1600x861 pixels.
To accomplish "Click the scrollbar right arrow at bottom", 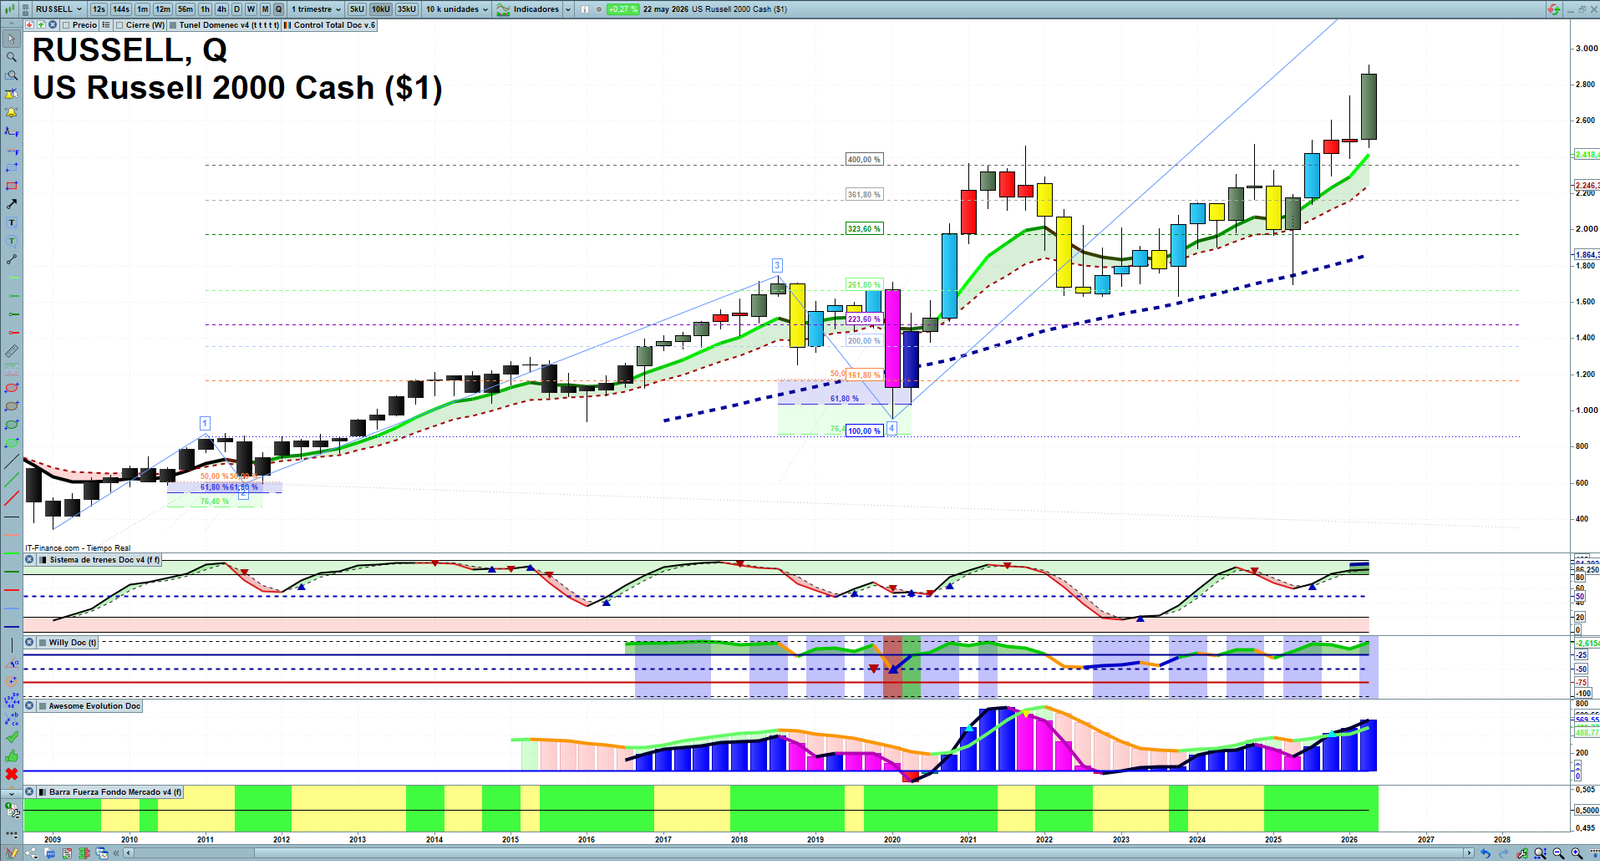I will click(x=1469, y=853).
